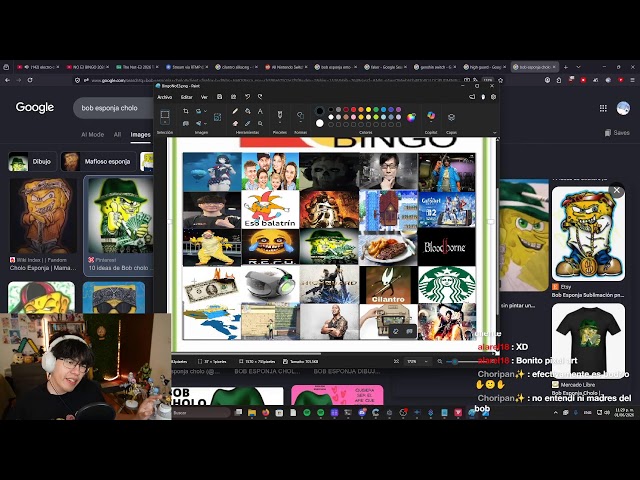Open Google apps grid icon
640x480 pixels.
[x=603, y=108]
